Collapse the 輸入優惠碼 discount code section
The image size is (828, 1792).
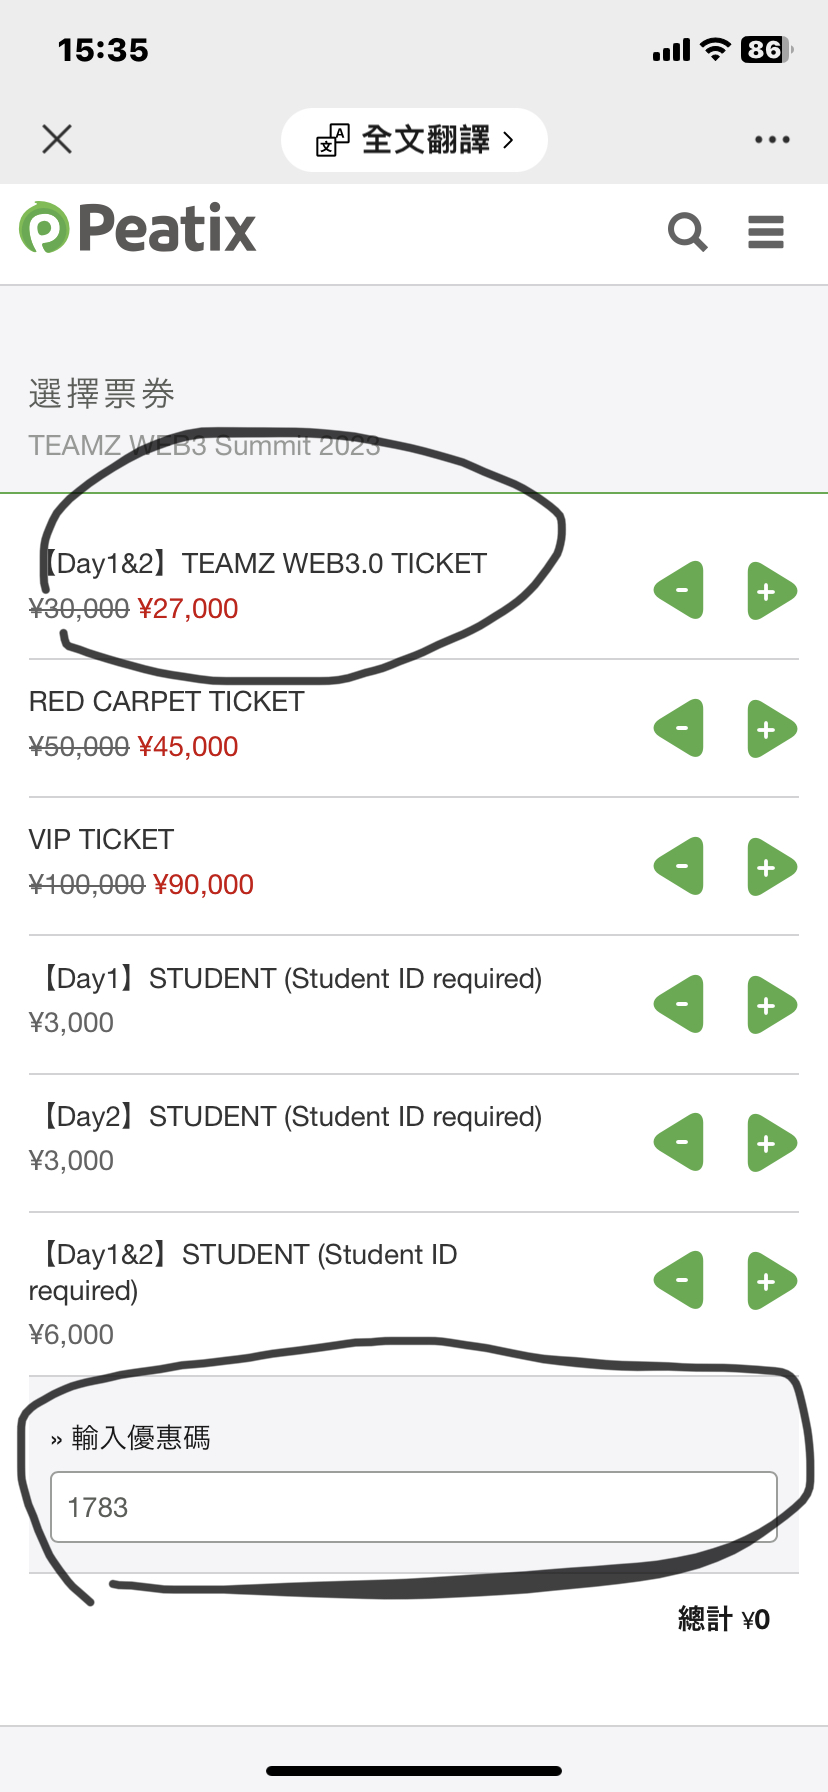130,1438
